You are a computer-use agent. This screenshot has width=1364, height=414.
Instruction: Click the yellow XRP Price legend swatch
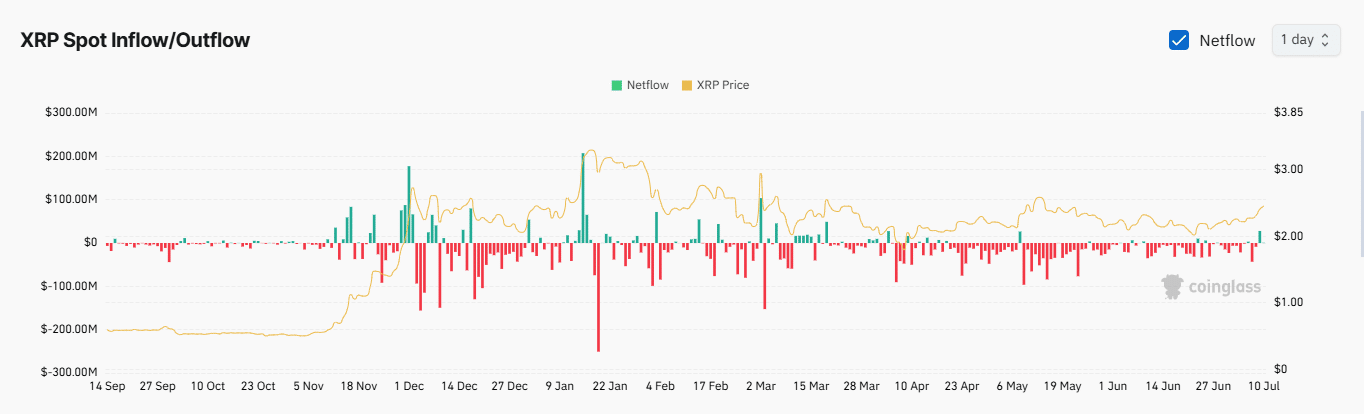686,85
